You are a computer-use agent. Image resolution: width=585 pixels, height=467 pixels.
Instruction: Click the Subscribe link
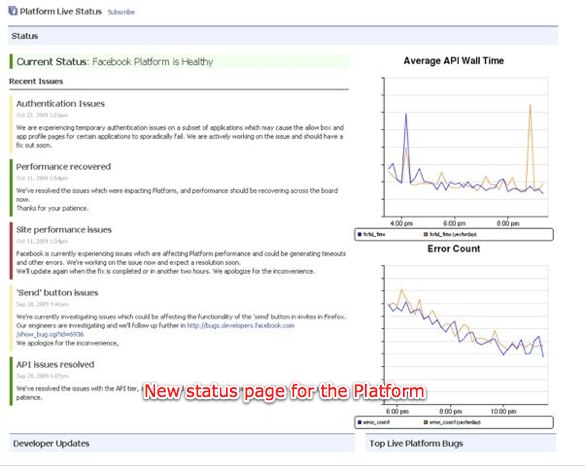121,12
